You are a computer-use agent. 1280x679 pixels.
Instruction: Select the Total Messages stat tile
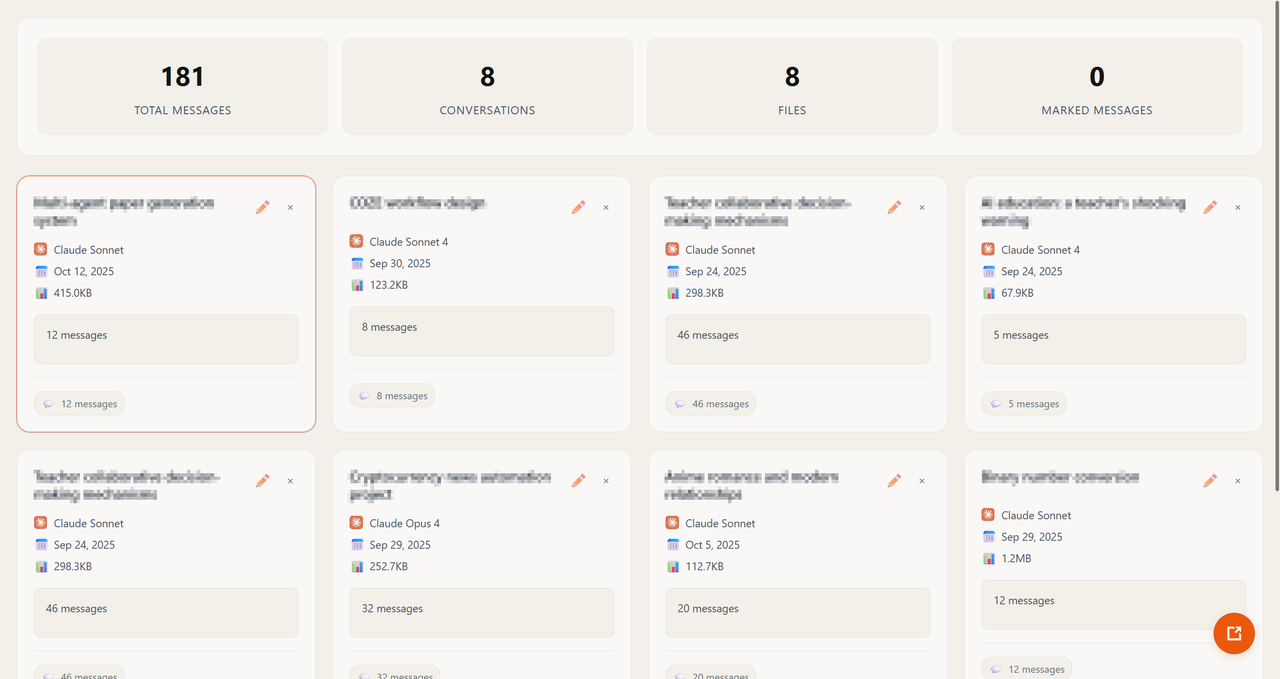[x=183, y=86]
